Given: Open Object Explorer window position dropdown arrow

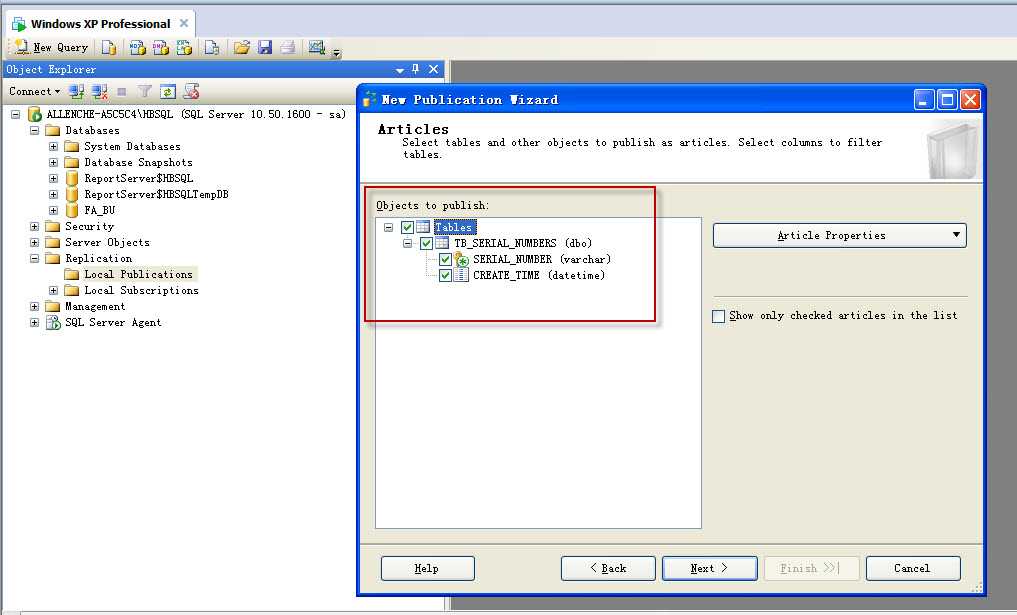Looking at the screenshot, I should pyautogui.click(x=400, y=69).
